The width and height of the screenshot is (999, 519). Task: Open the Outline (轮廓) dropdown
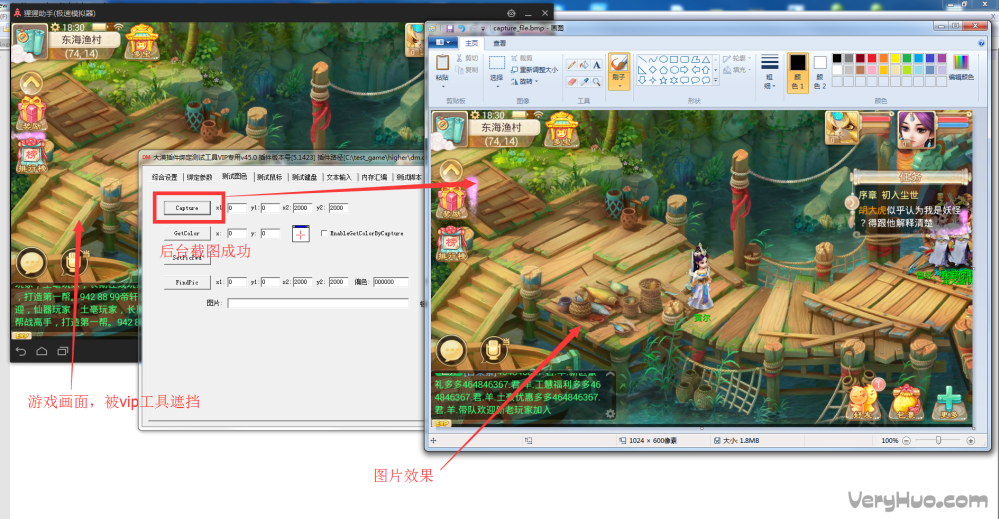click(737, 58)
